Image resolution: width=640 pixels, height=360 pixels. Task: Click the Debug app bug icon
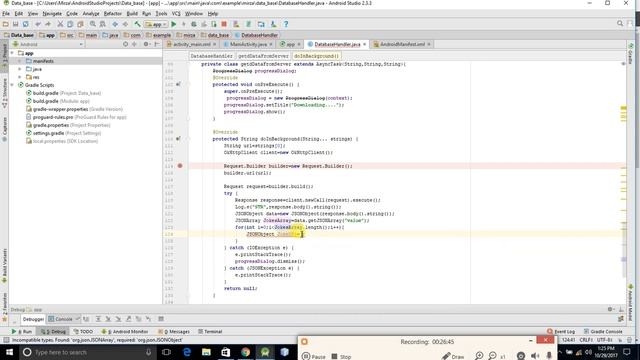pos(194,24)
